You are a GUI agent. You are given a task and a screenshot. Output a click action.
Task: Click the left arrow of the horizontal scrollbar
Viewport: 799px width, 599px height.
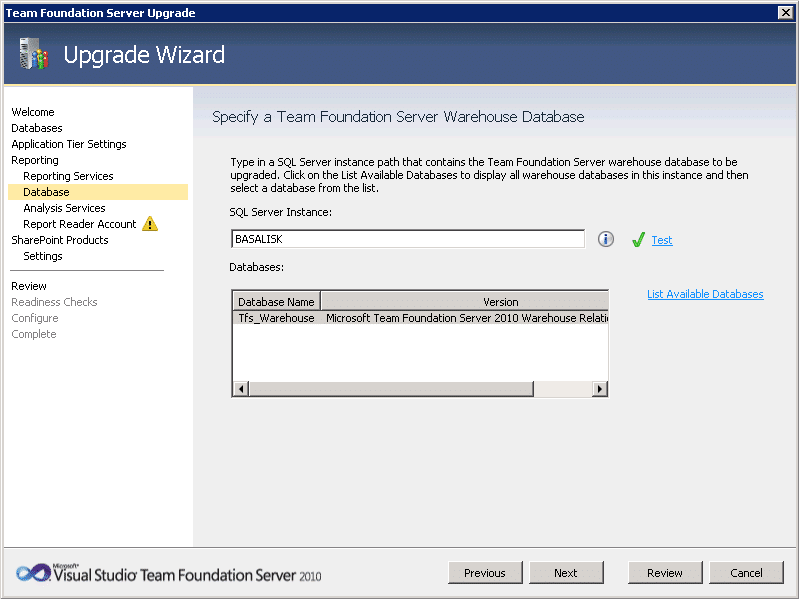[241, 389]
